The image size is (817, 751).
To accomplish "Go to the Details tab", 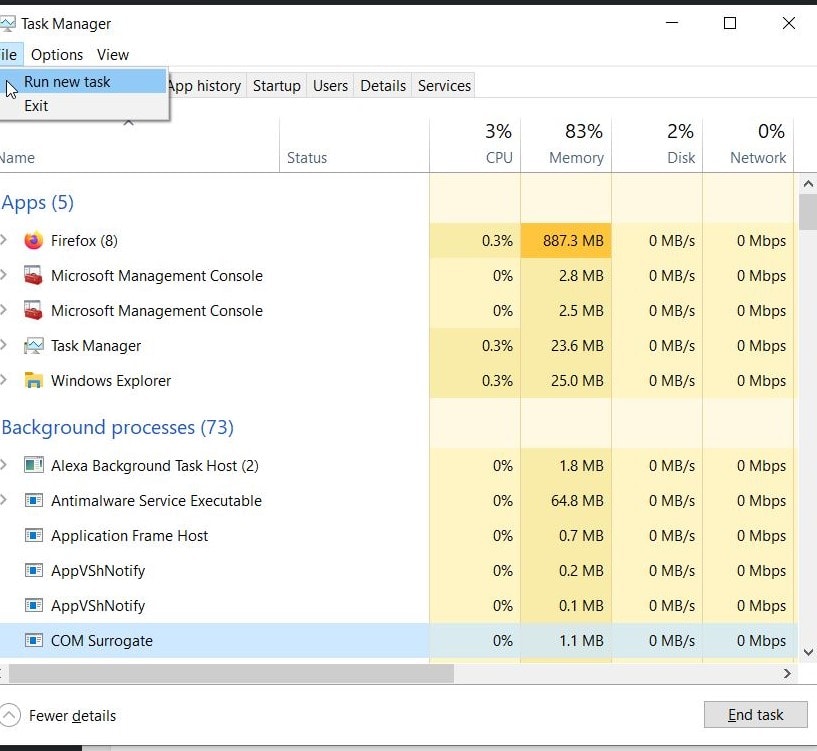I will [x=383, y=85].
